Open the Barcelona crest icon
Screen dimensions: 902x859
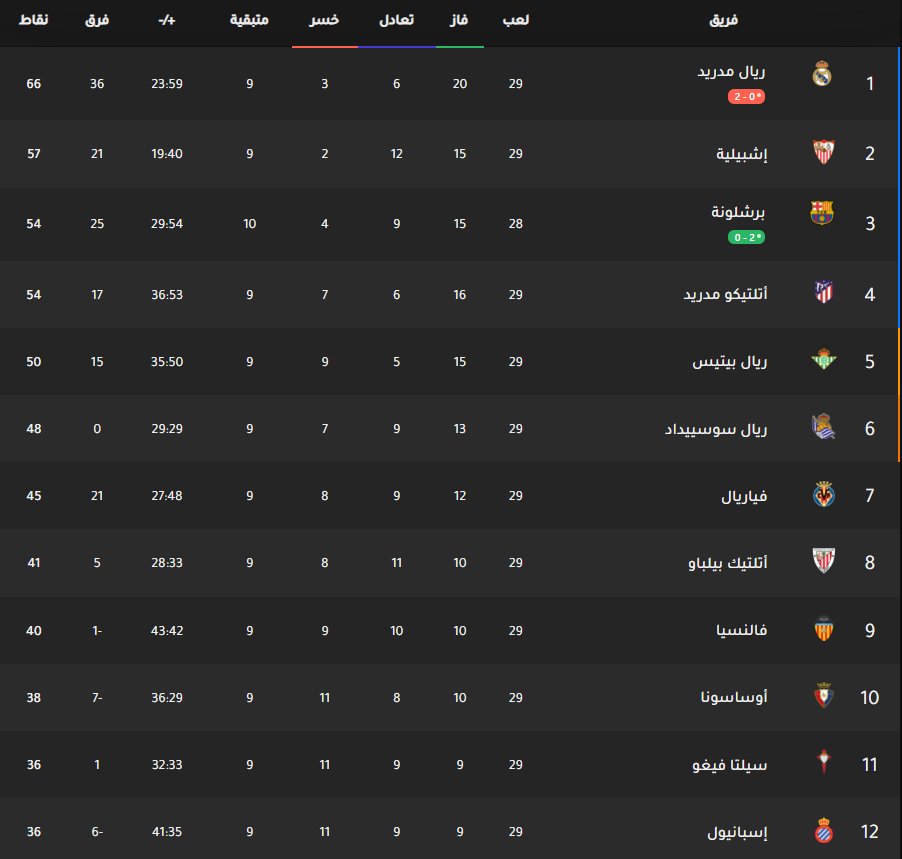[822, 212]
